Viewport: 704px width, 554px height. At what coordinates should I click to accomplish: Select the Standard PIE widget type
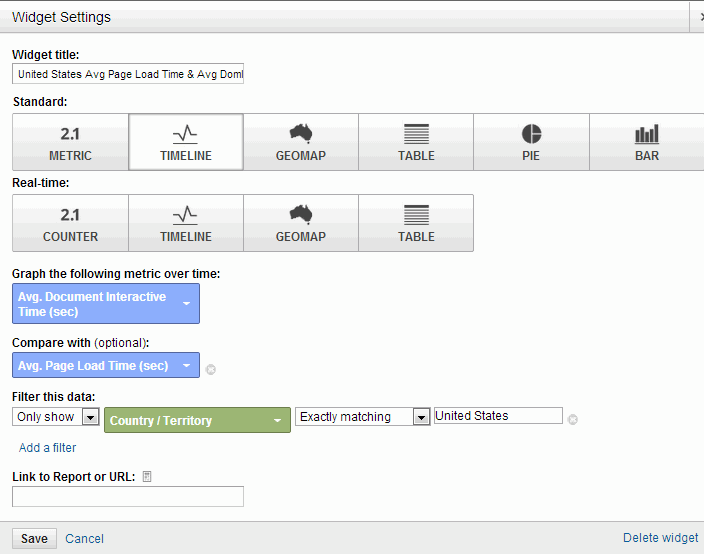tap(531, 142)
